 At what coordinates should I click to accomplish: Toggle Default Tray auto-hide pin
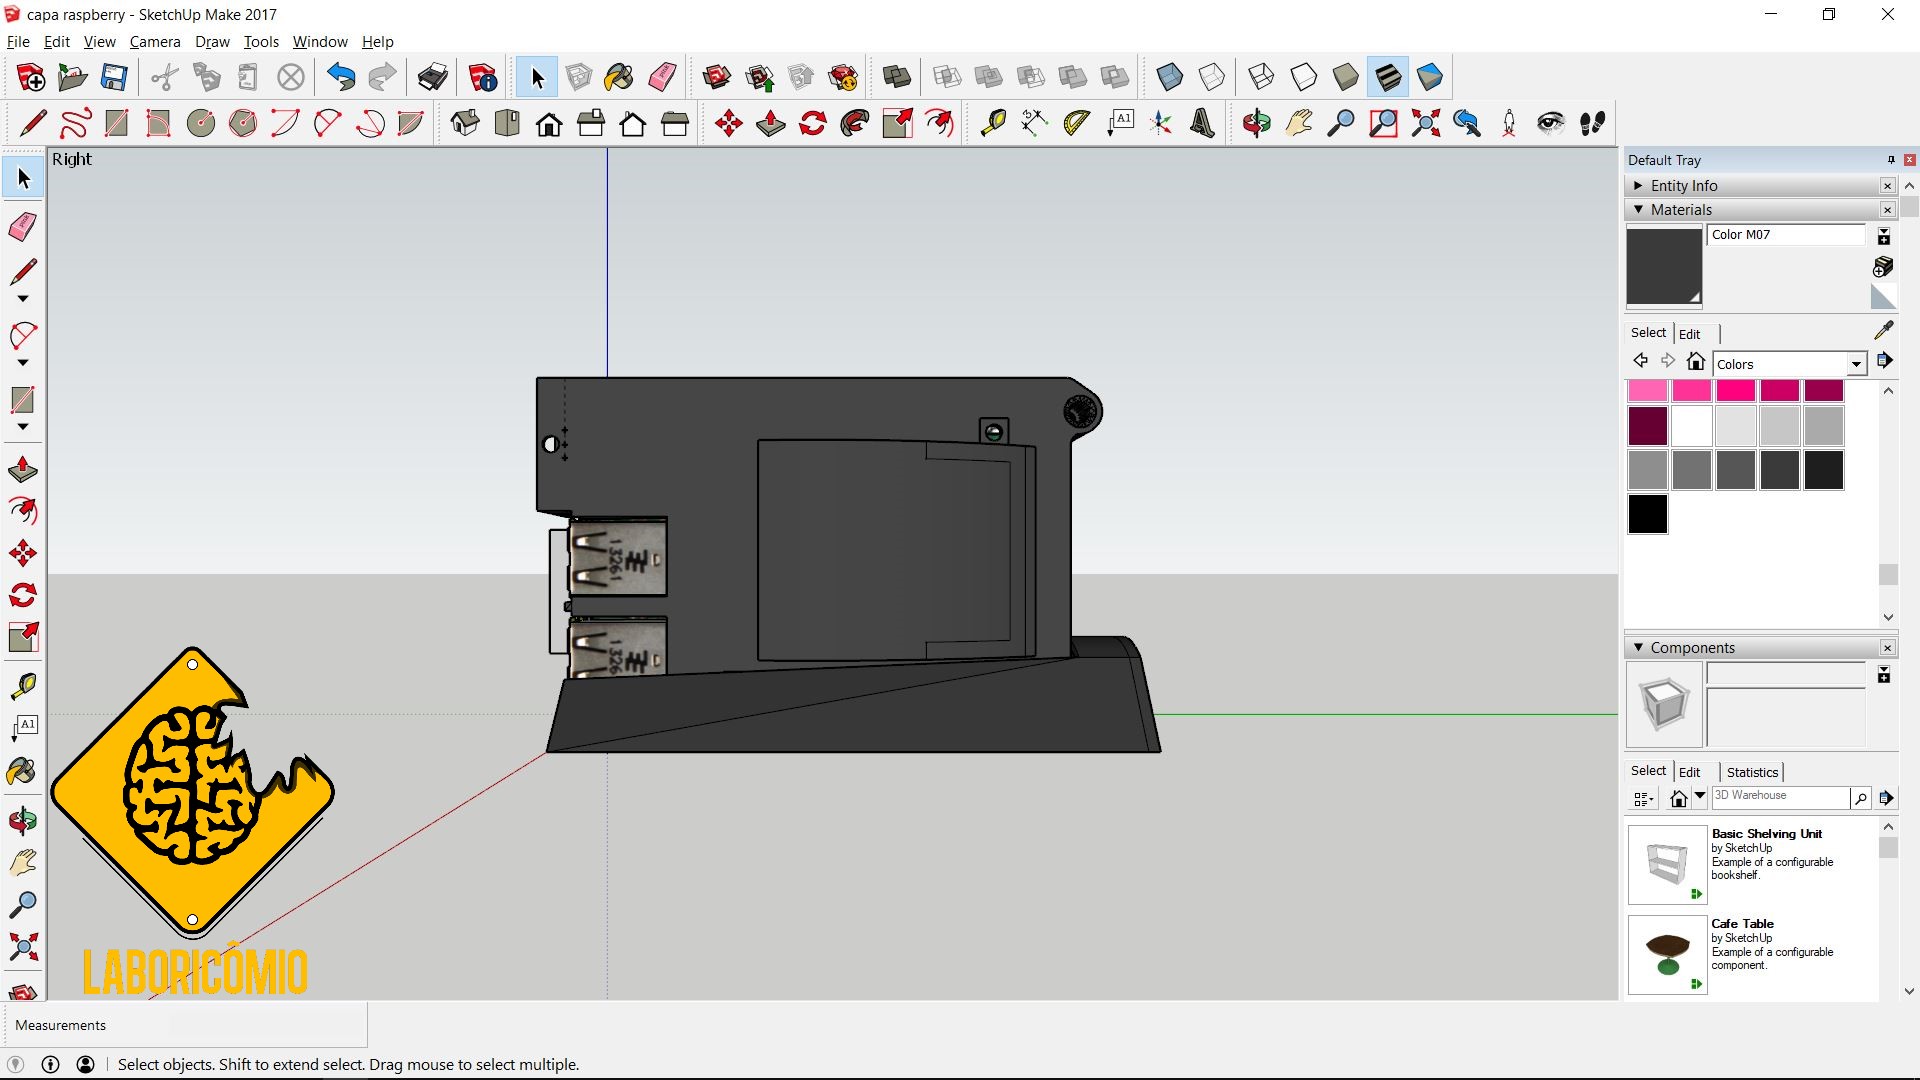click(x=1891, y=160)
